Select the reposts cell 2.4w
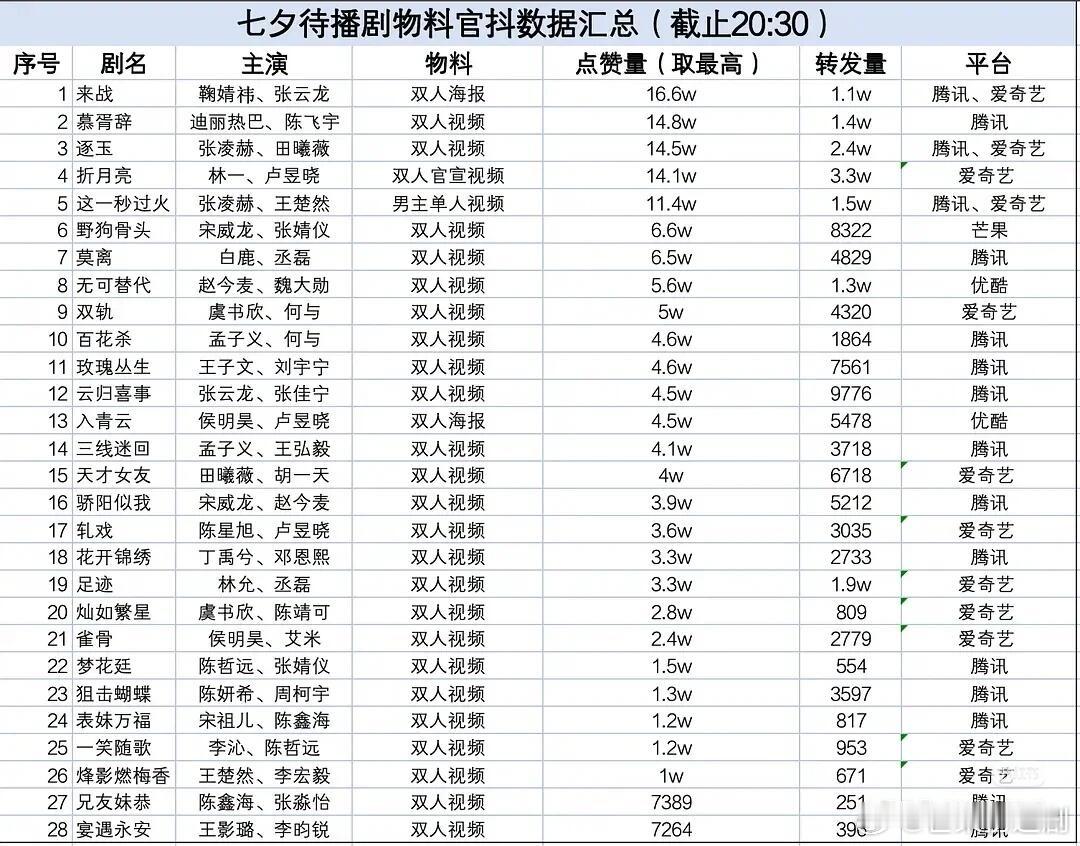 coord(851,148)
